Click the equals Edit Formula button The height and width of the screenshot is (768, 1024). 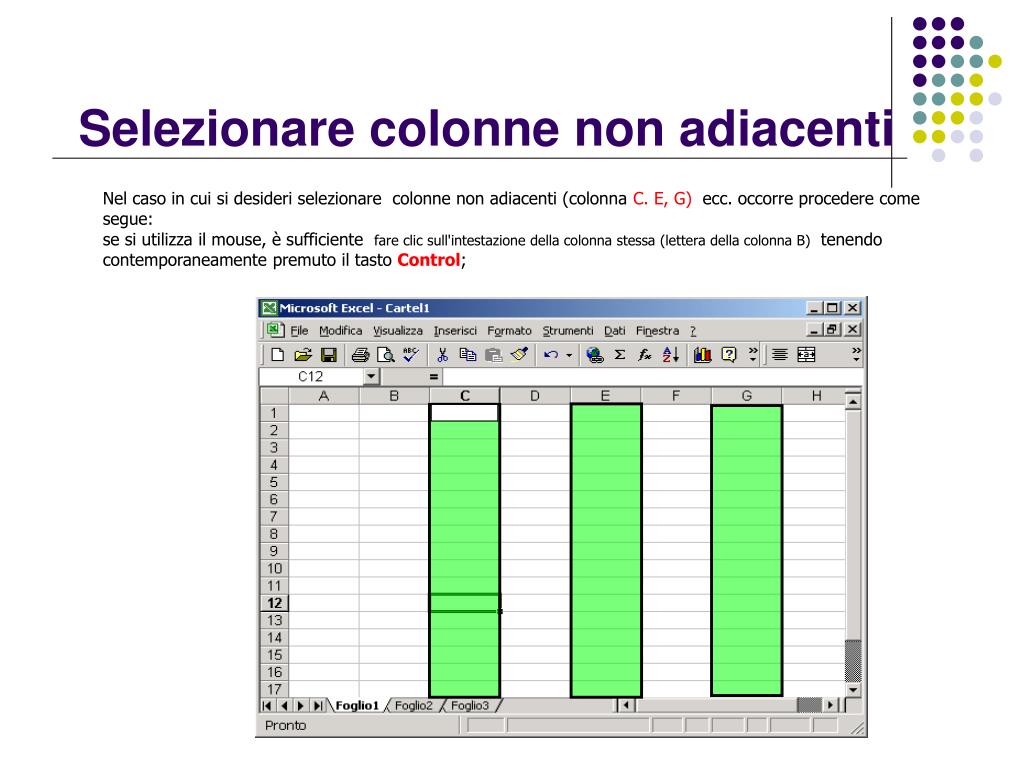[x=434, y=376]
